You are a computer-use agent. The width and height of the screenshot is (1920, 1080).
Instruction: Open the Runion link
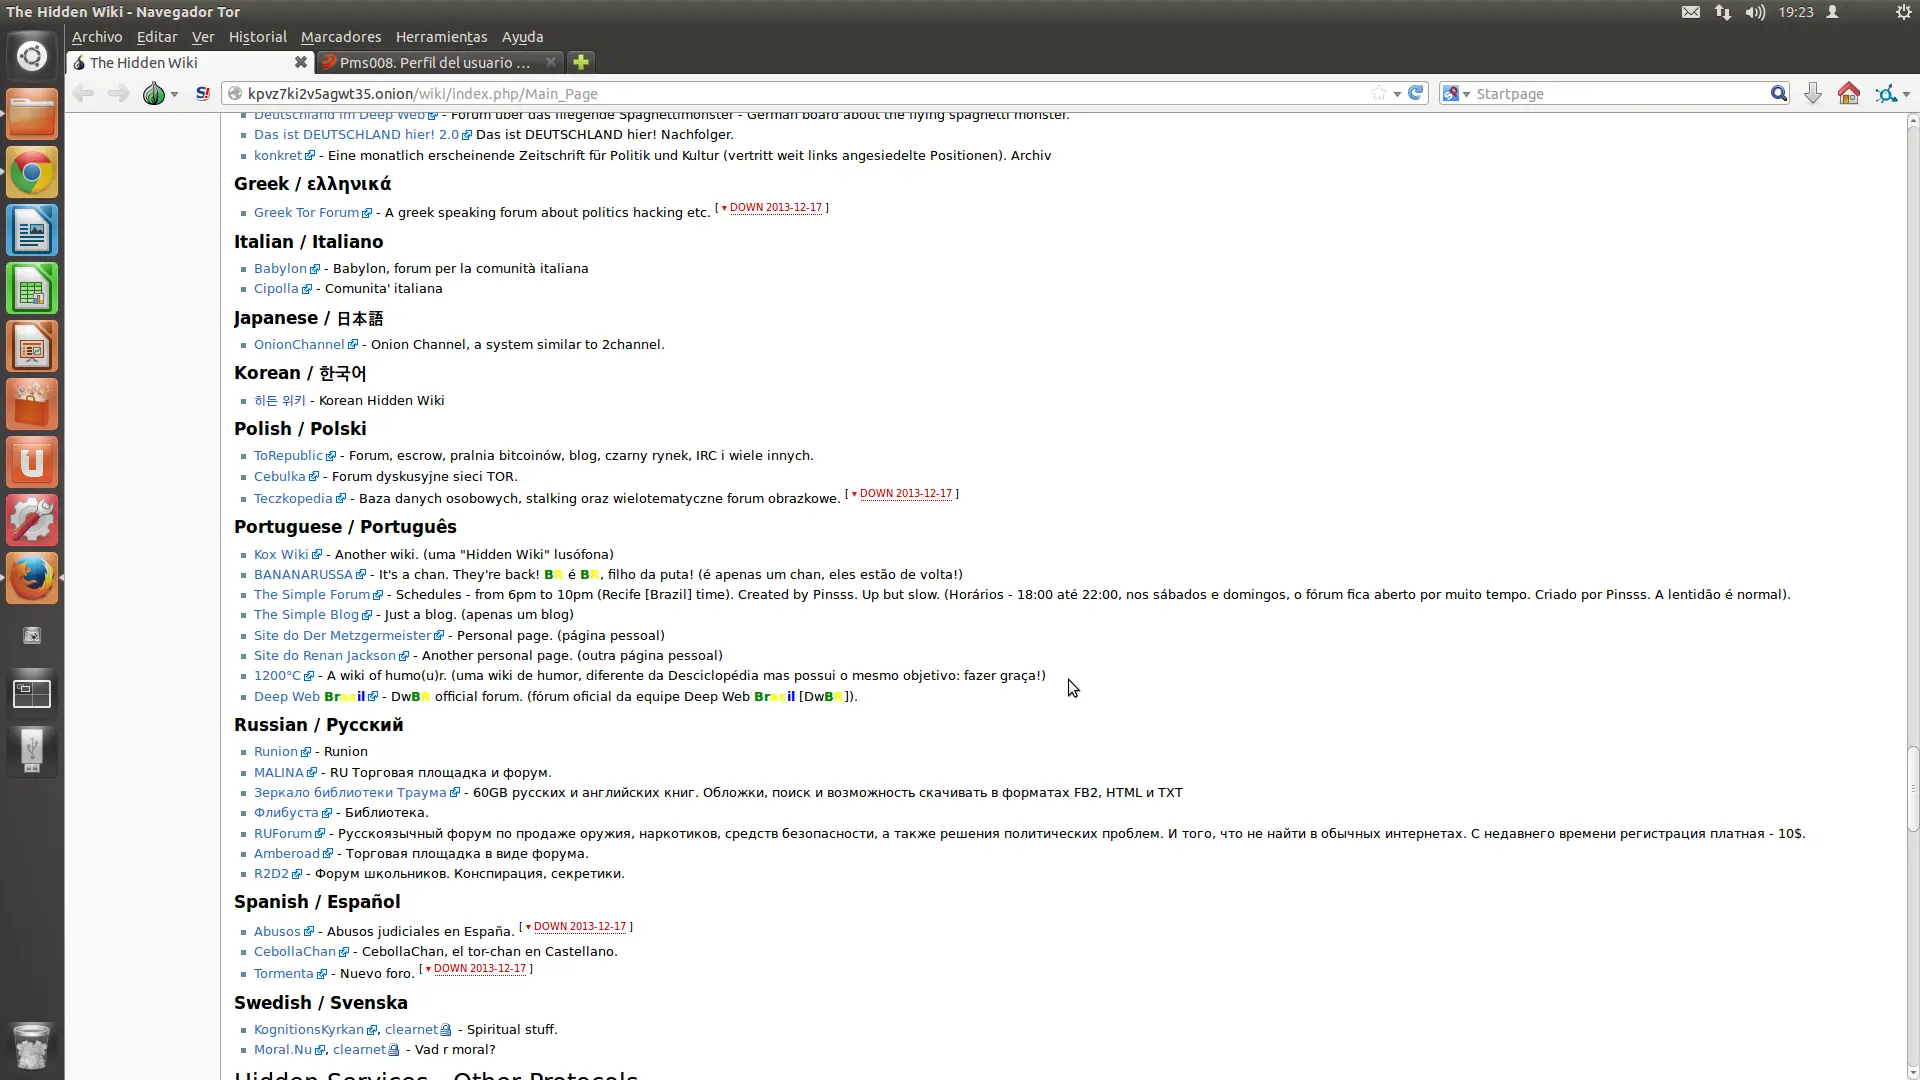point(276,752)
